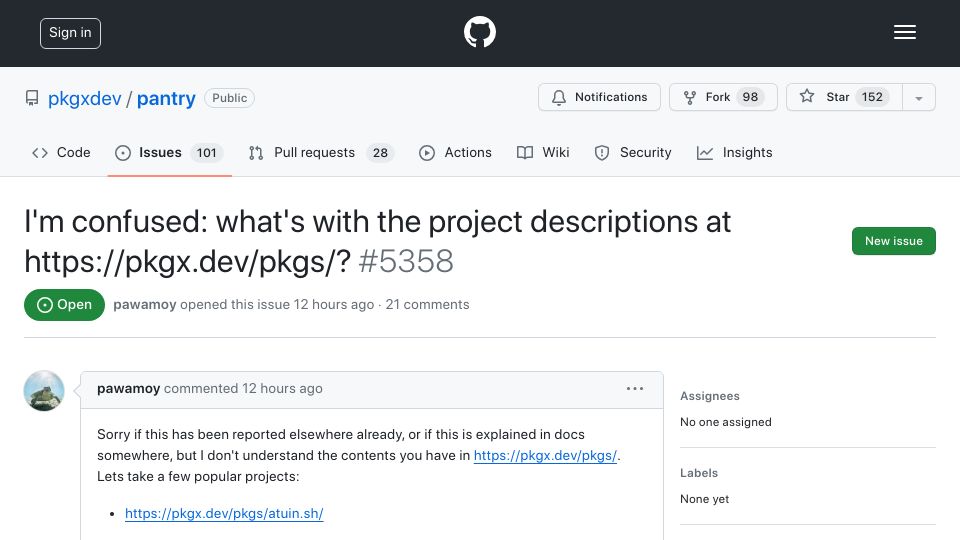Go to Pull requests tab
This screenshot has width=960, height=540.
pyautogui.click(x=321, y=152)
